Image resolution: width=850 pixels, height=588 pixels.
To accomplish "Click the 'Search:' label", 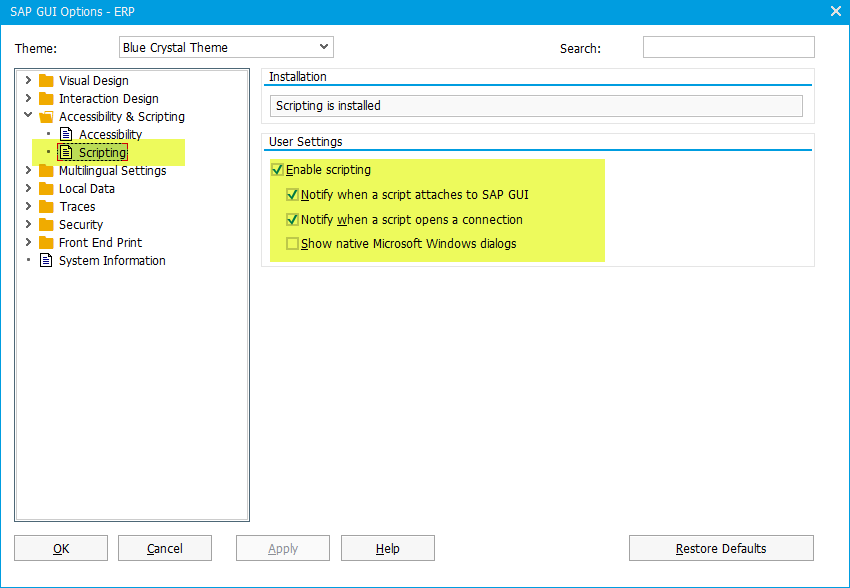I will (580, 49).
